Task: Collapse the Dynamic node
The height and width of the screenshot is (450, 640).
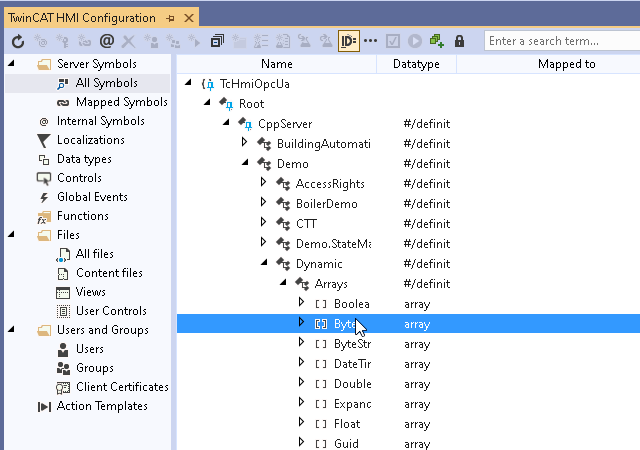Action: (264, 263)
